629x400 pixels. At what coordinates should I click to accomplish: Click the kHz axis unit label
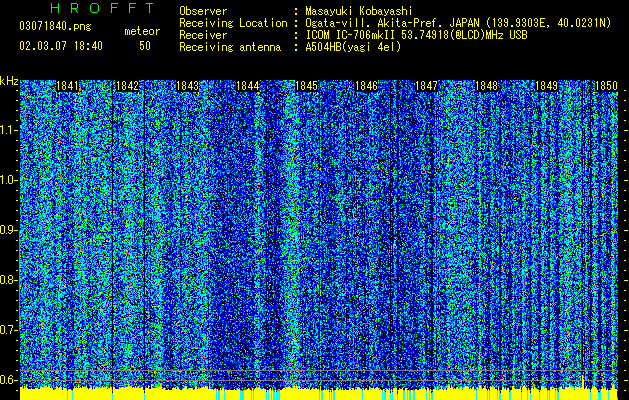coord(9,81)
